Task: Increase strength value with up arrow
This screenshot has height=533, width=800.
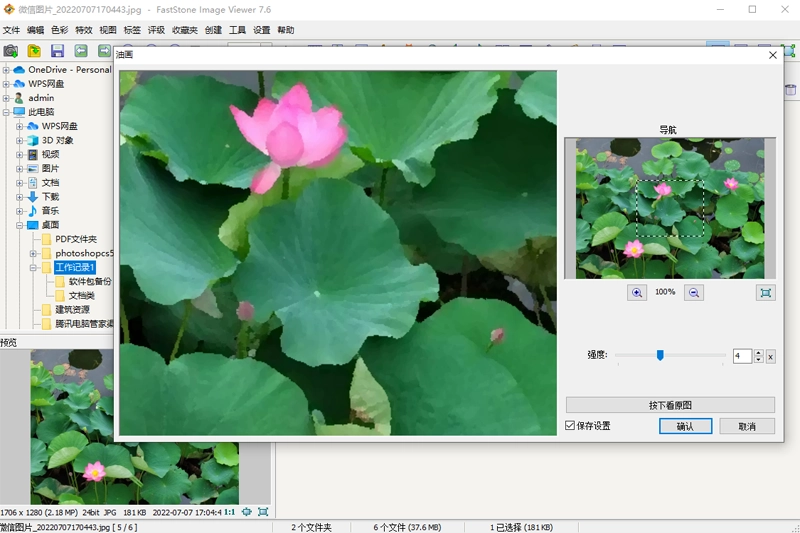Action: pos(758,352)
